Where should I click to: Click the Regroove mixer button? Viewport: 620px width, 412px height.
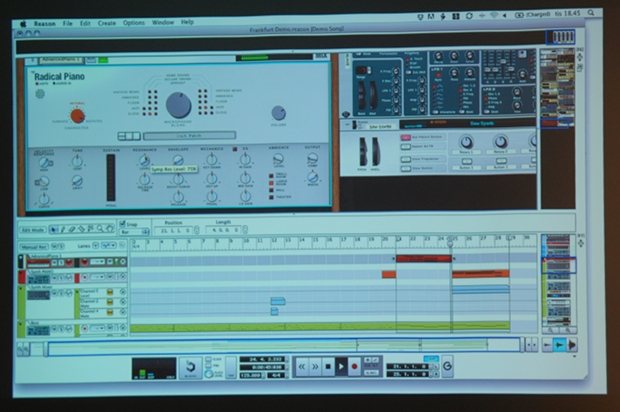tap(447, 366)
